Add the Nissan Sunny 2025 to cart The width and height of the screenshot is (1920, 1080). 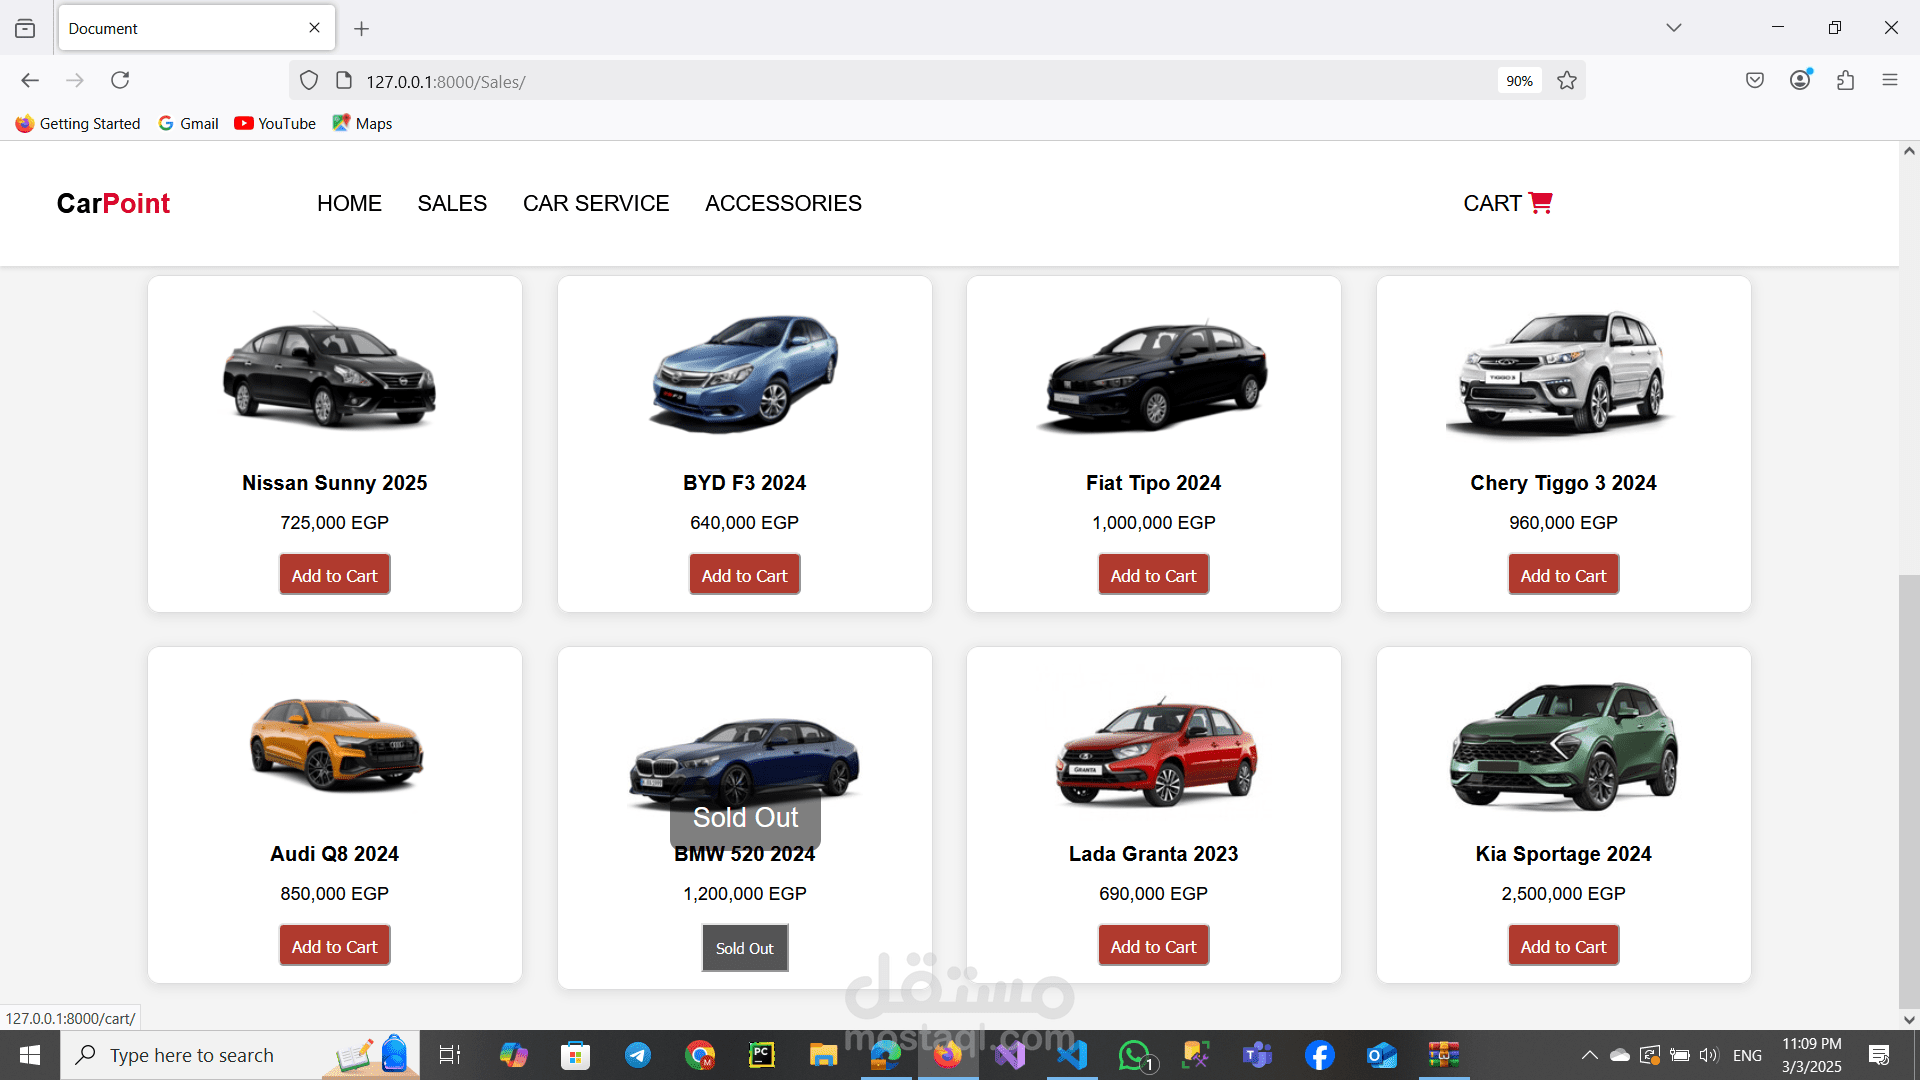(334, 575)
